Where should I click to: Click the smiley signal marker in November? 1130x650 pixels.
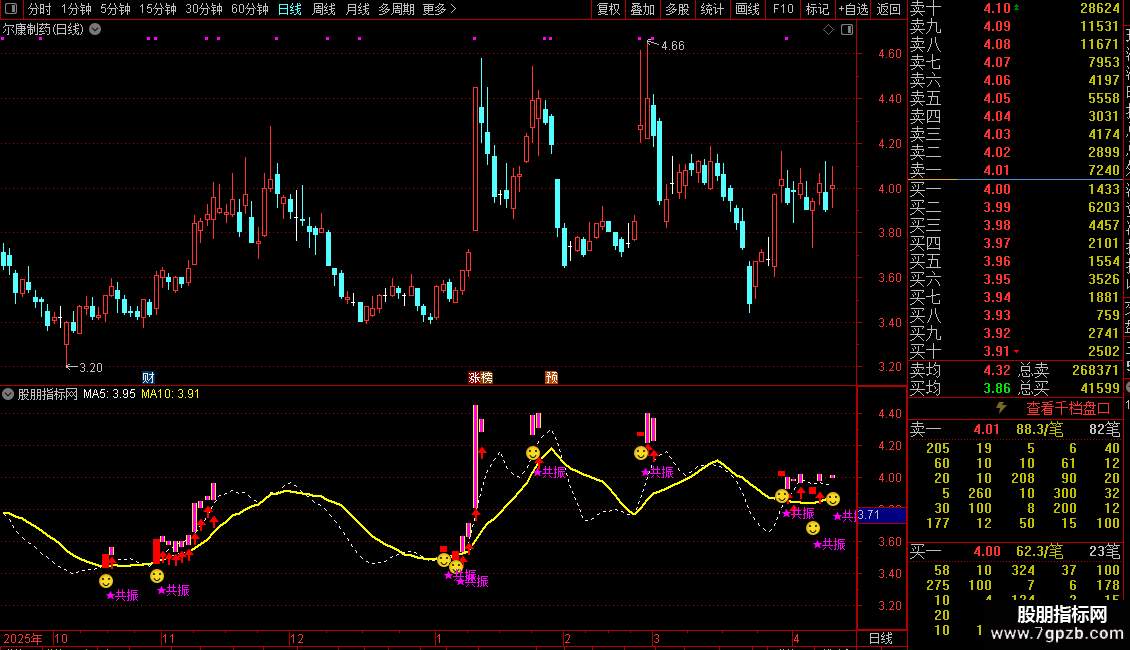click(156, 576)
